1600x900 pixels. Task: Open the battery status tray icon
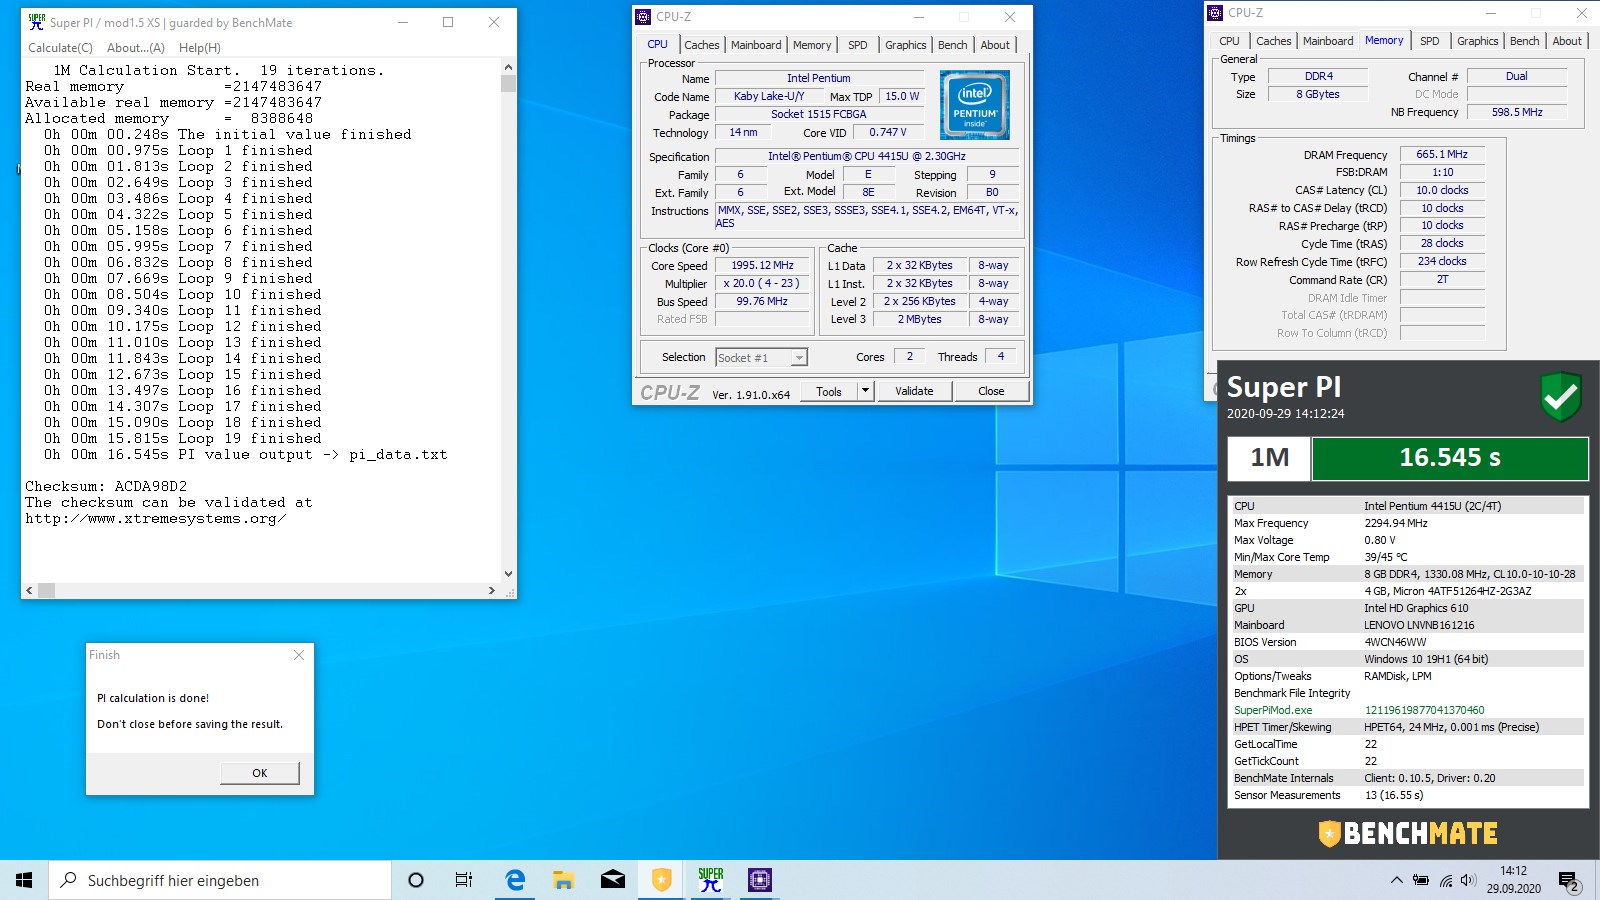[x=1421, y=880]
